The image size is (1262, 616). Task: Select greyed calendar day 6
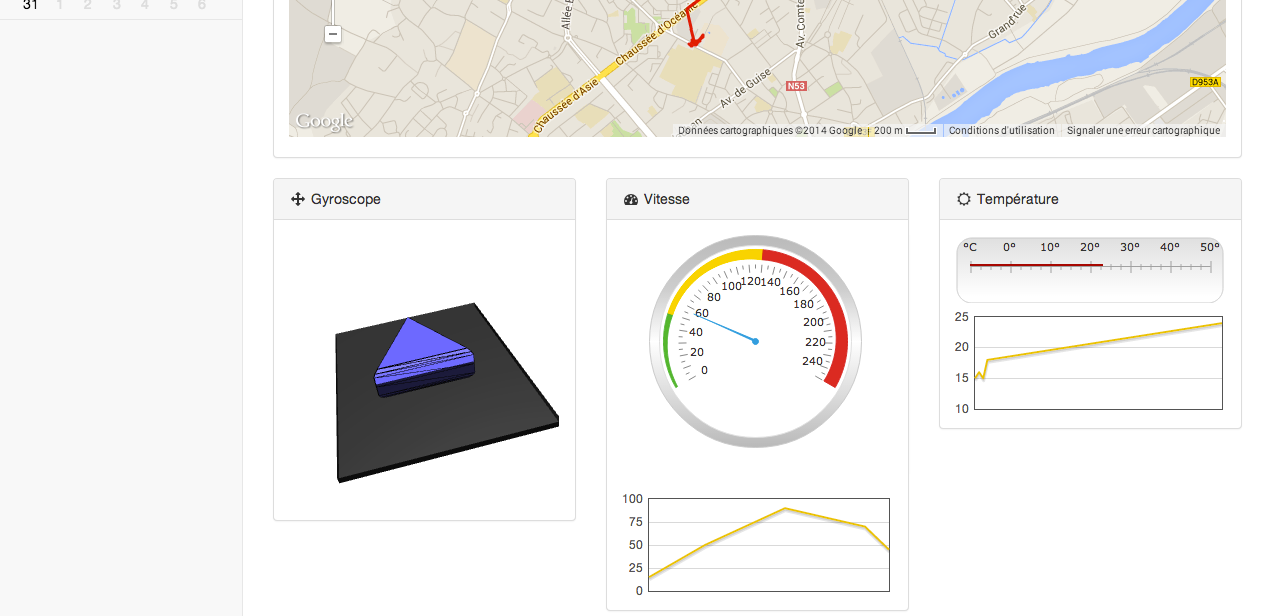pyautogui.click(x=202, y=5)
